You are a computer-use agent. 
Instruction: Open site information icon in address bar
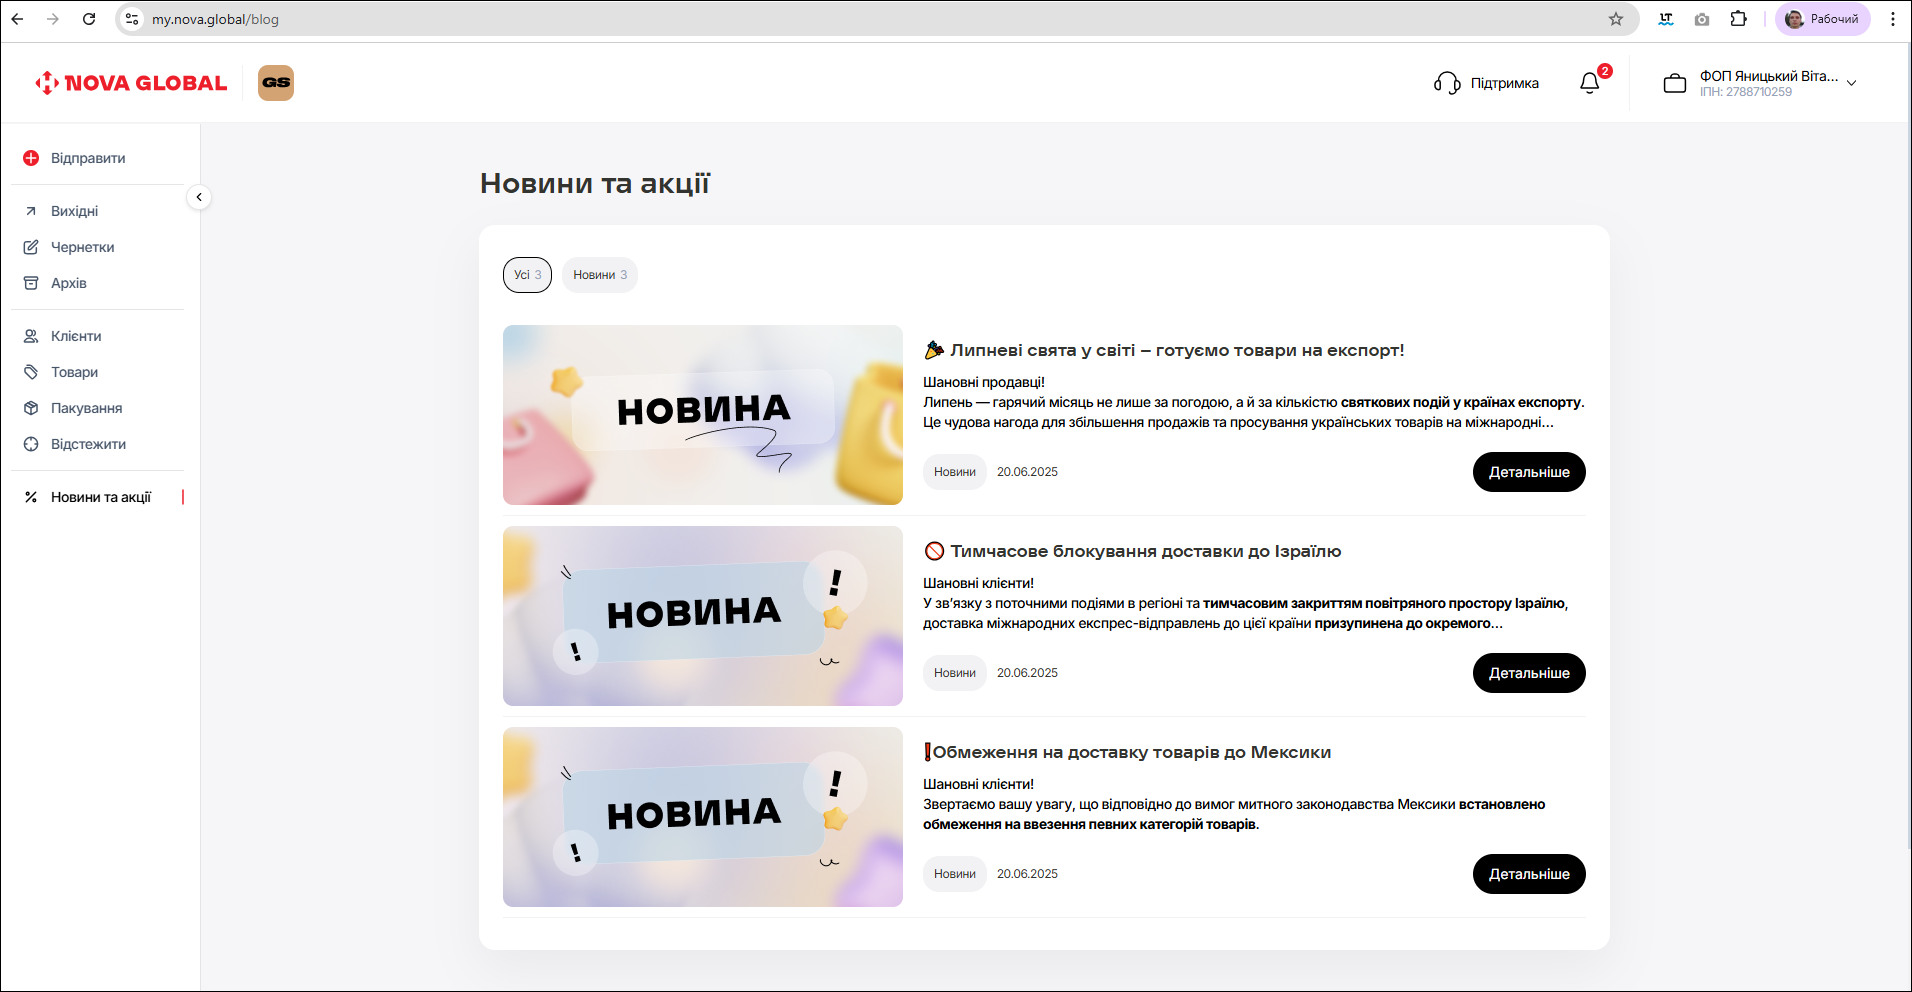coord(132,19)
